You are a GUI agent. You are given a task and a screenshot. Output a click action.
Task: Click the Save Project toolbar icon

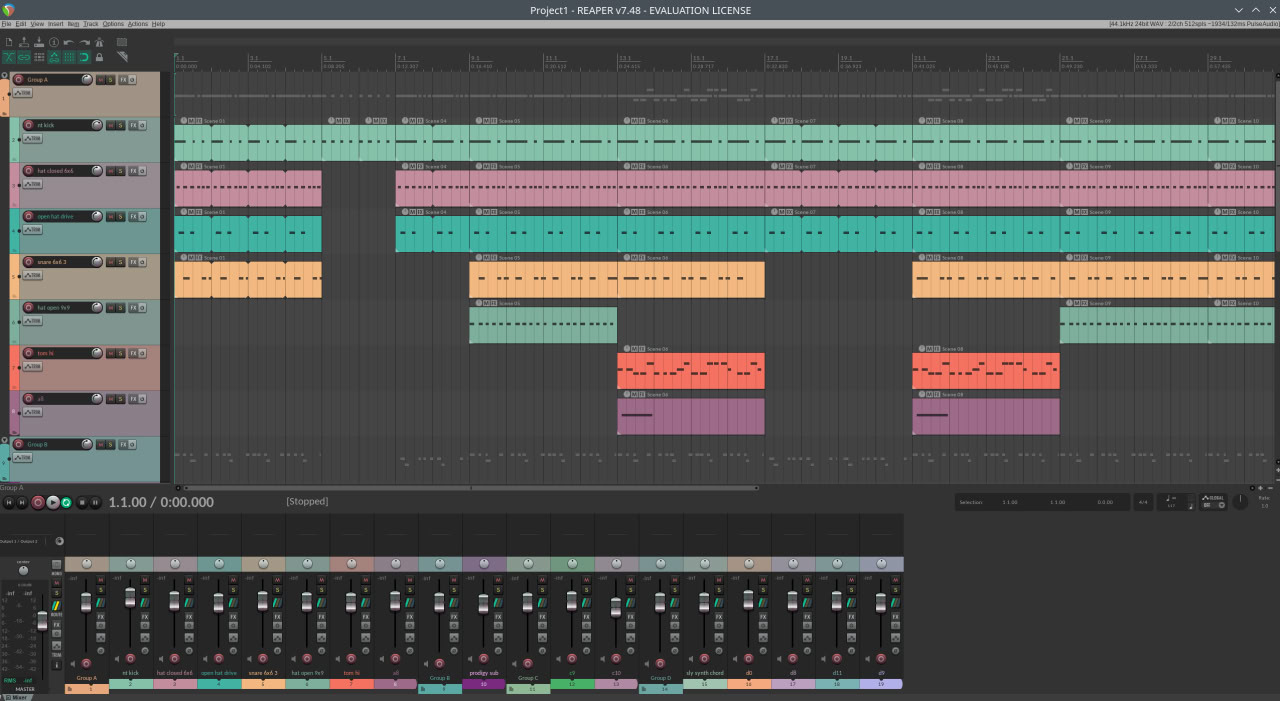point(39,42)
